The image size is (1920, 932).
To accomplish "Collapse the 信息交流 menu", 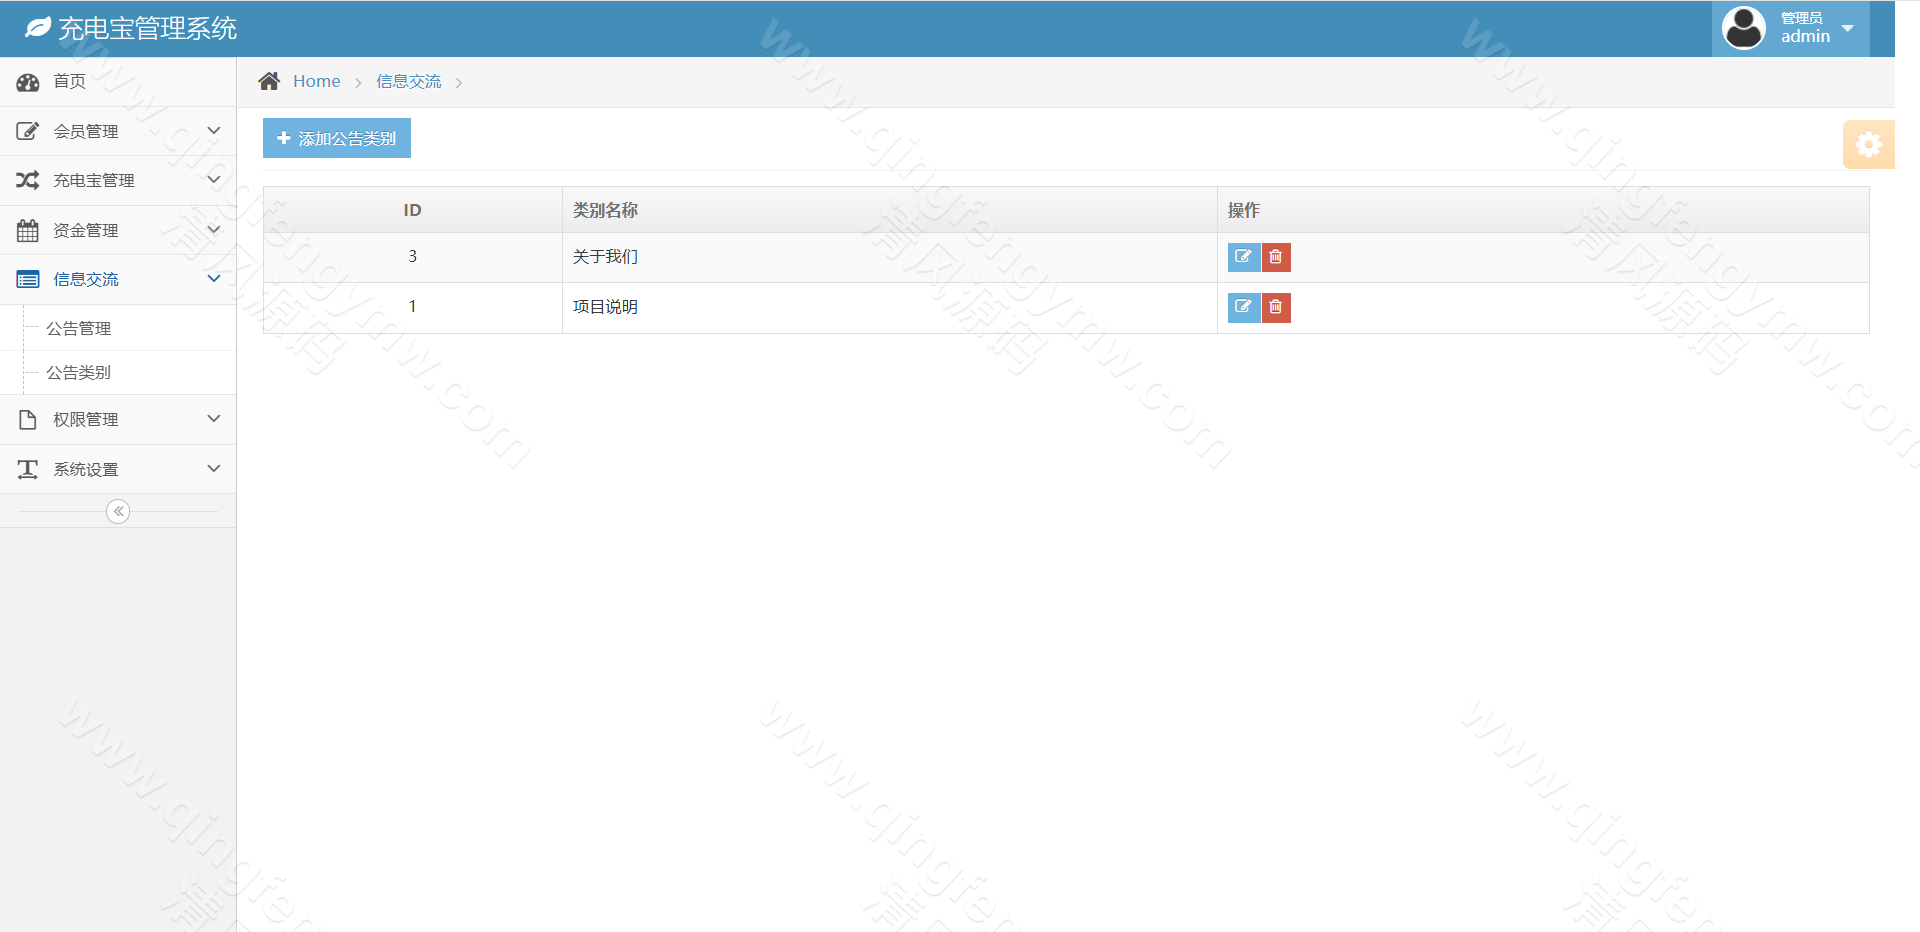I will [x=117, y=279].
